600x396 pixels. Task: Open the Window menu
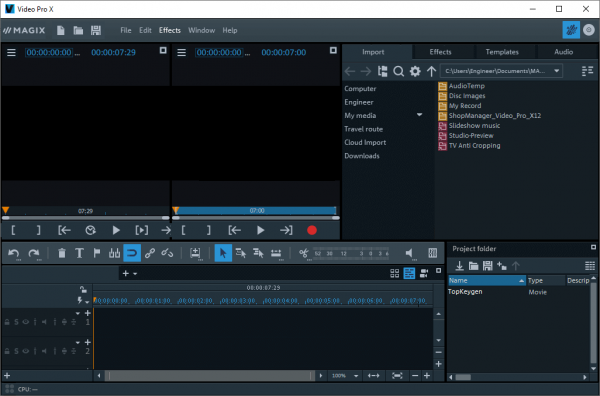[x=201, y=30]
